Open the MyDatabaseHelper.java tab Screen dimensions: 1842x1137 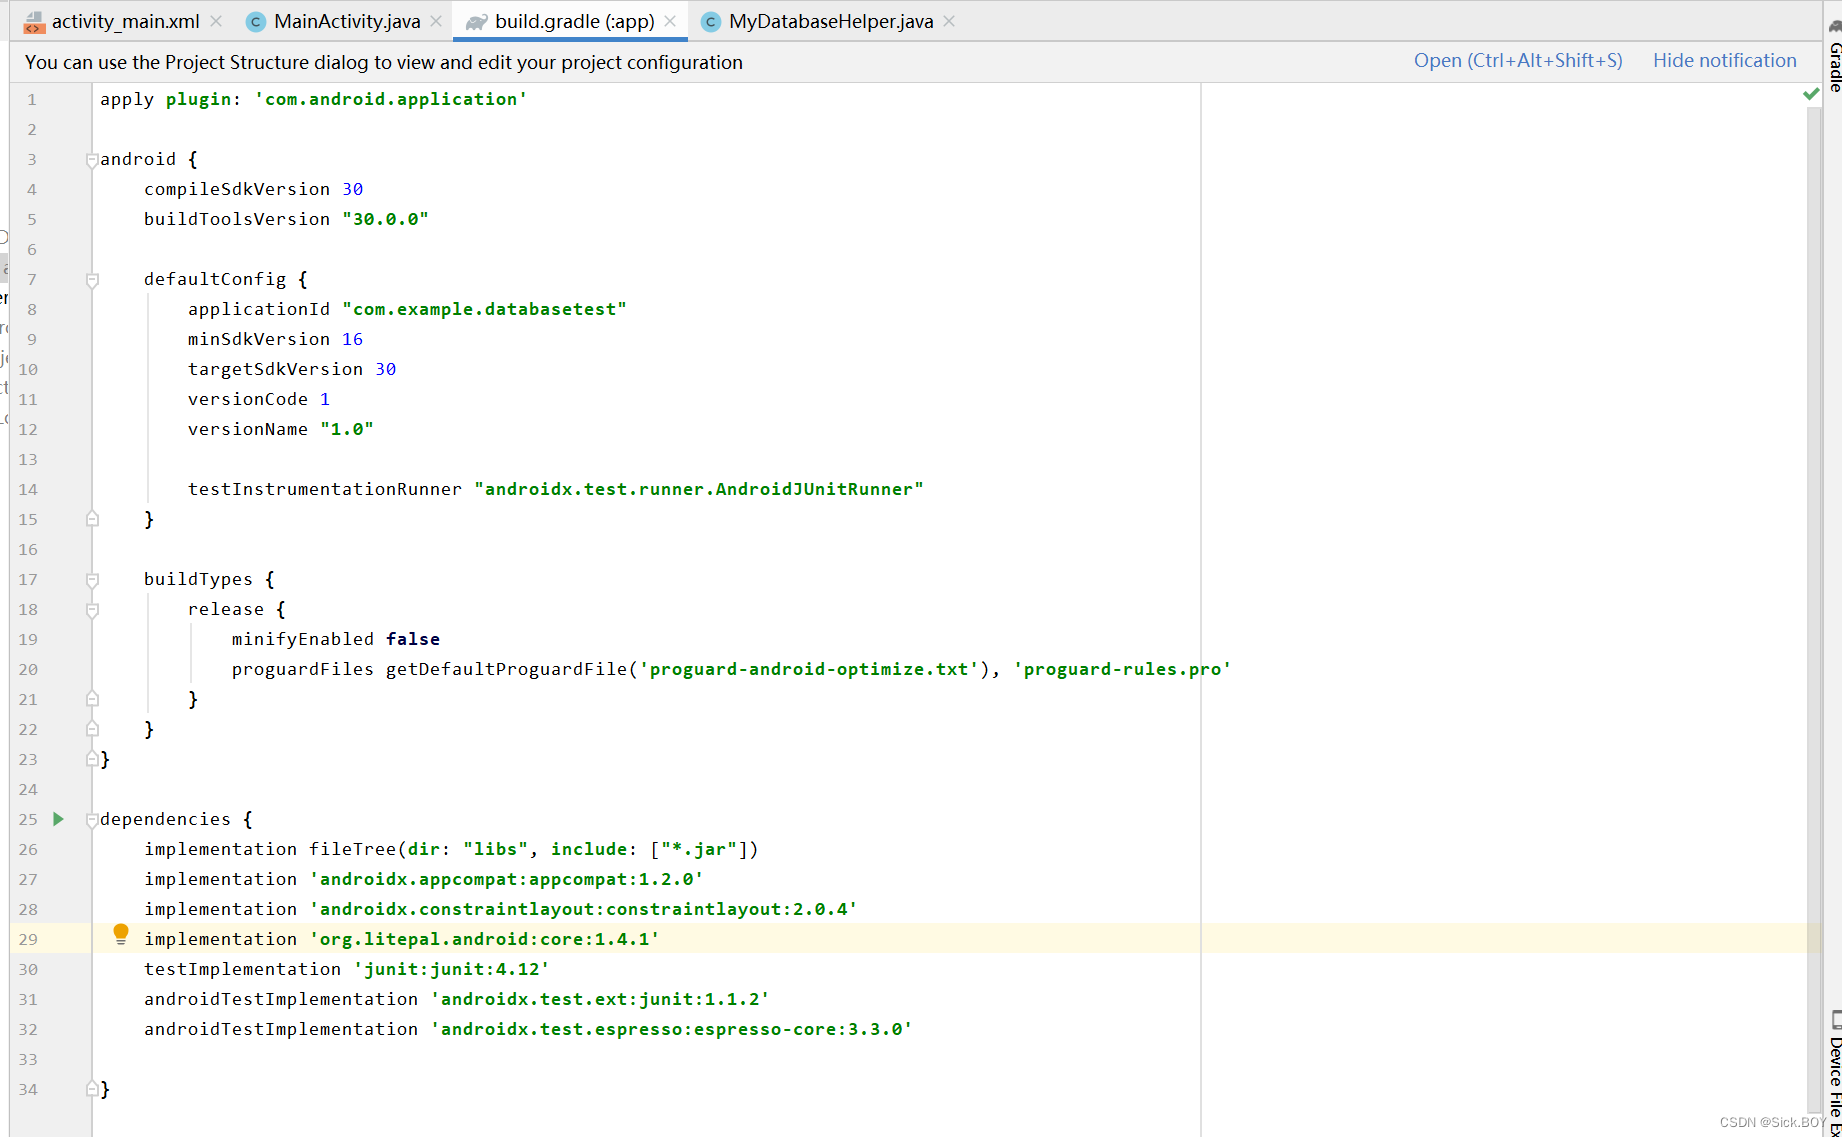(830, 21)
